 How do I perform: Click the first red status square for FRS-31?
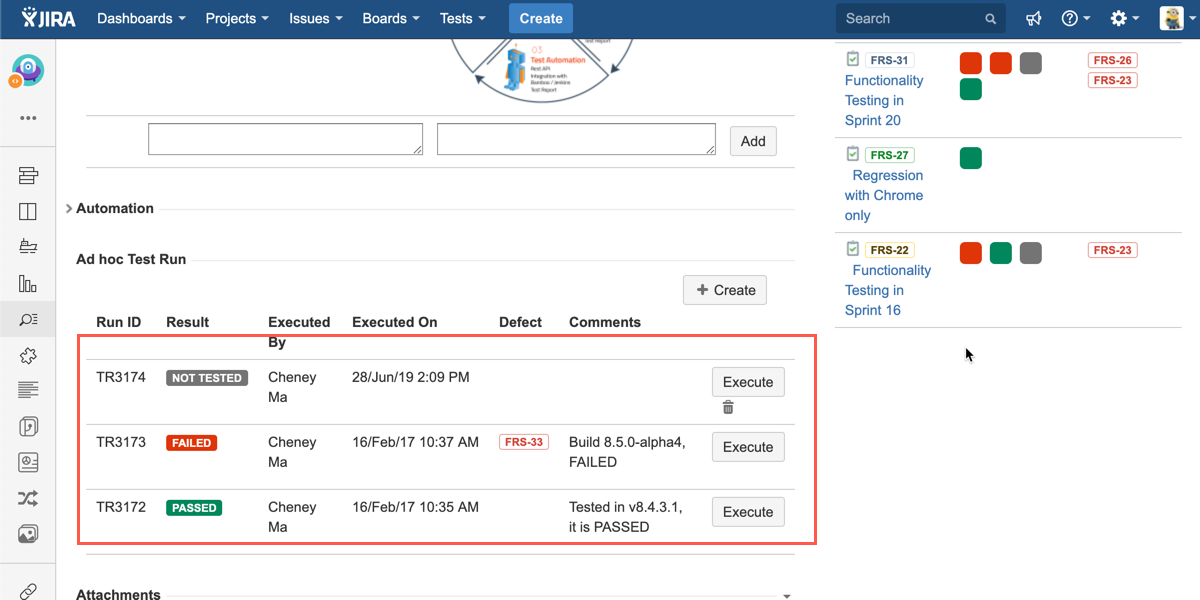click(x=970, y=64)
